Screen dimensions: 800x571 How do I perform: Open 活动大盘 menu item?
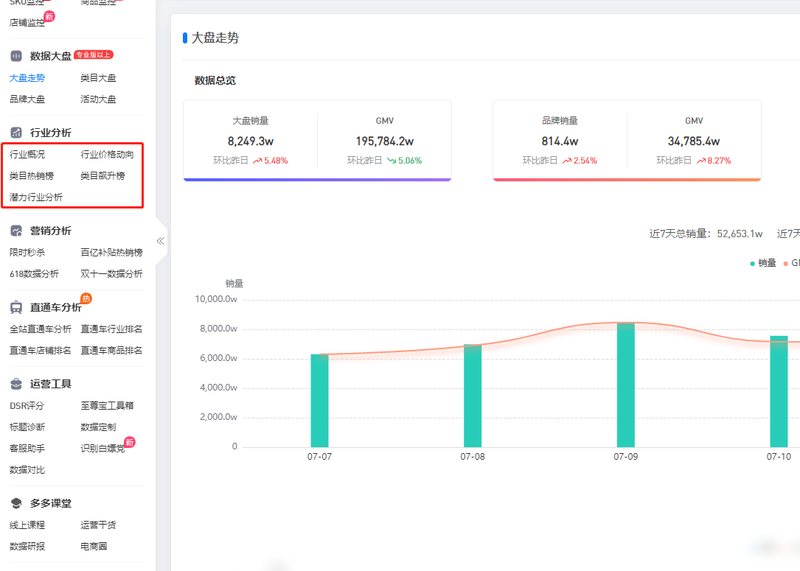[98, 99]
